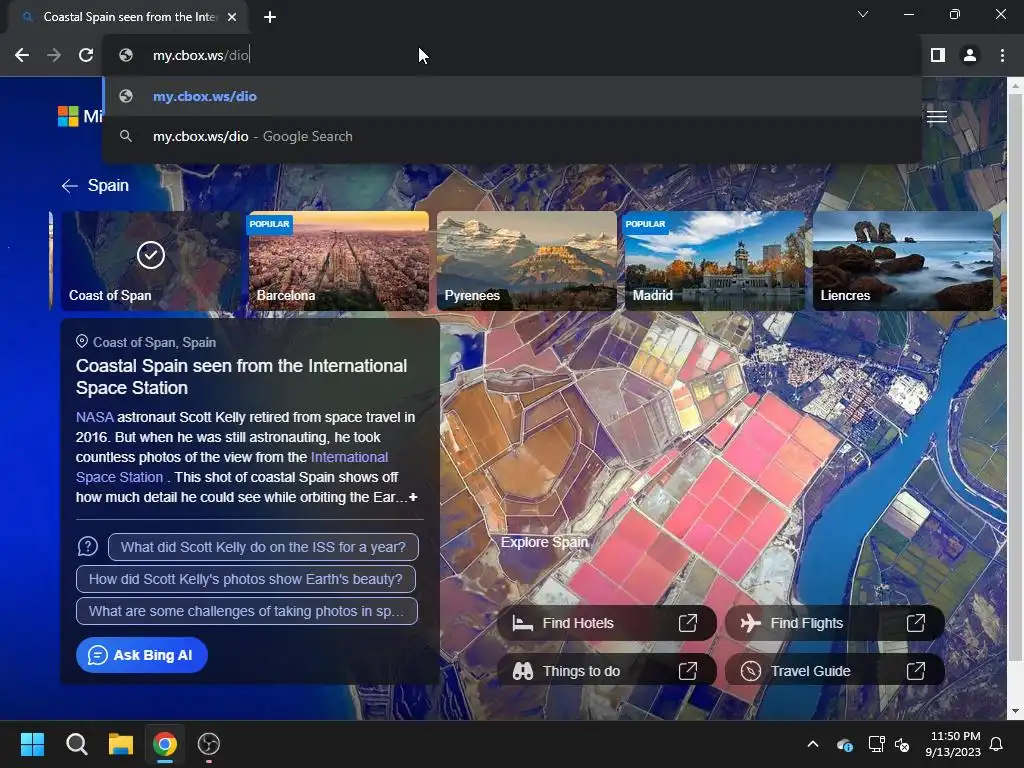Click the Explore Spain label
This screenshot has height=768, width=1024.
[x=545, y=542]
